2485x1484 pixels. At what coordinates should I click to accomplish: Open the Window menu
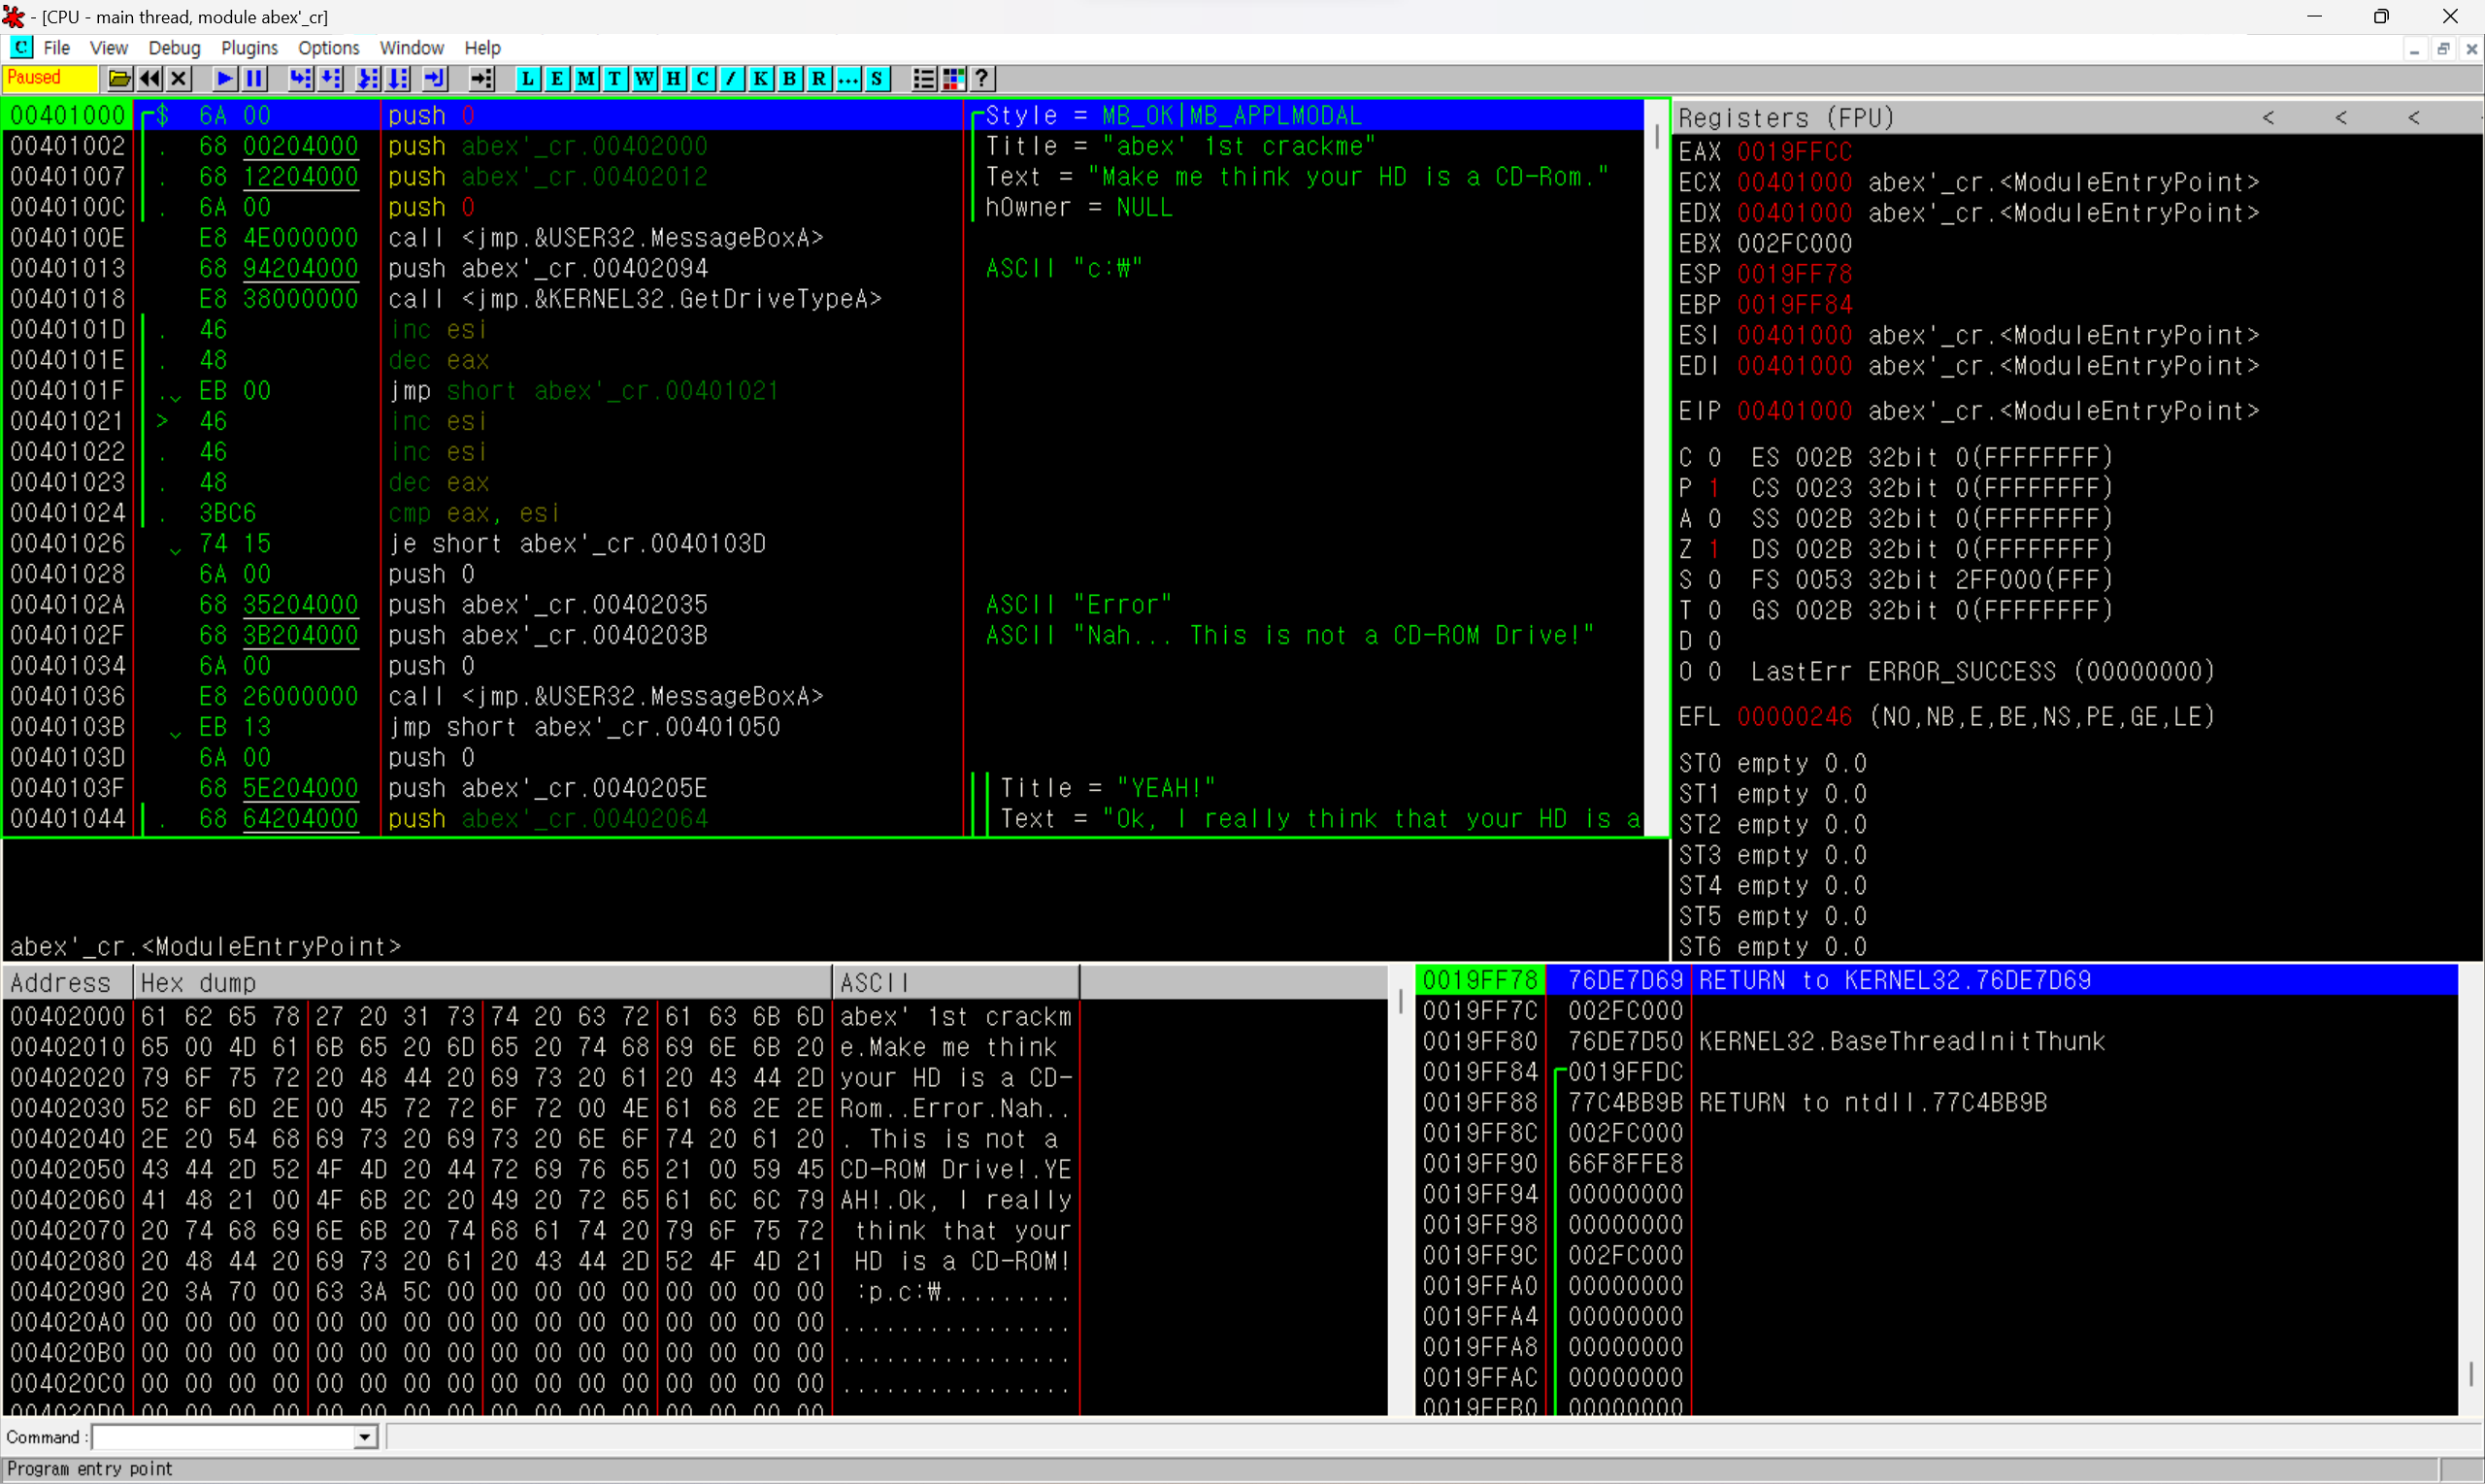(x=411, y=48)
